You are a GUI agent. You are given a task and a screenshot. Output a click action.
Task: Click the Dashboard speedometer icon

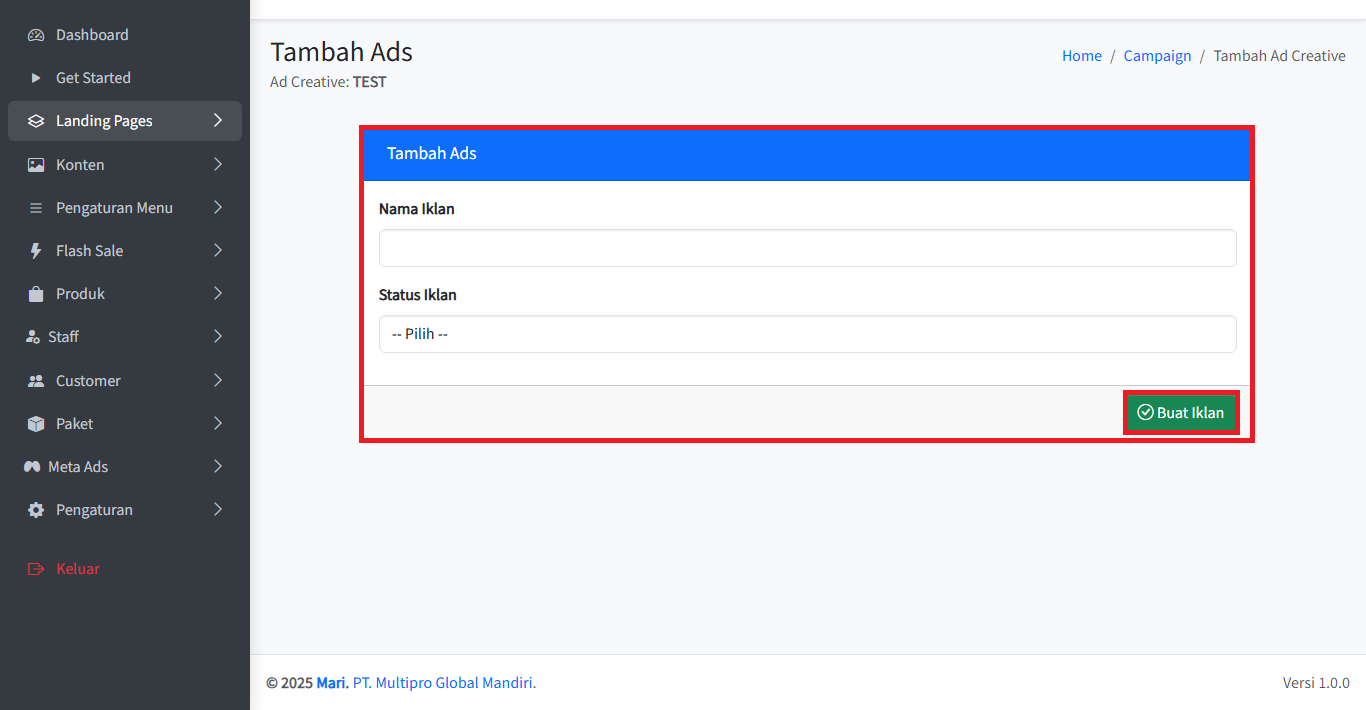click(36, 35)
